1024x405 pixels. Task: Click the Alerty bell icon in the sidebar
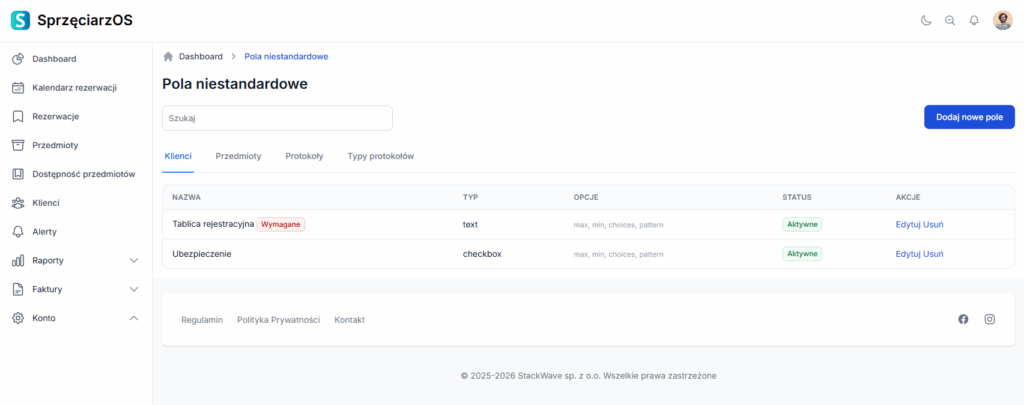click(18, 232)
